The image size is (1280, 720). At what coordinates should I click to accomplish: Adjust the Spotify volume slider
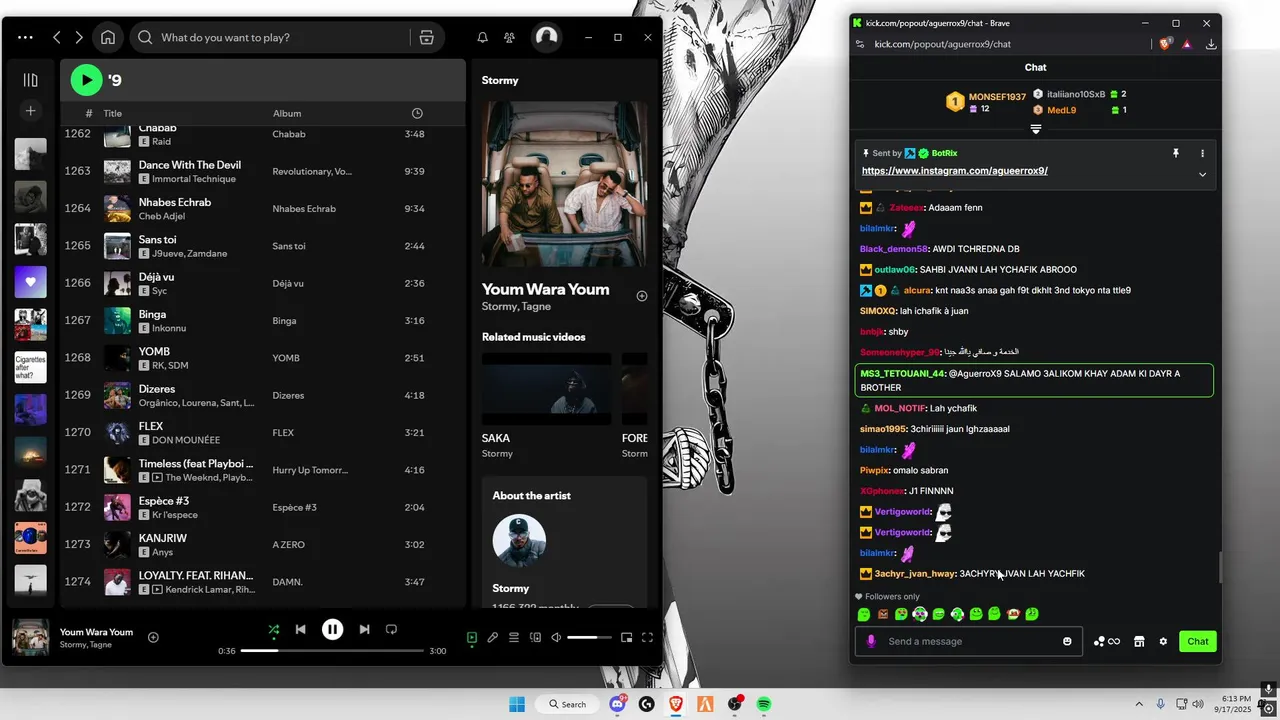tap(589, 637)
